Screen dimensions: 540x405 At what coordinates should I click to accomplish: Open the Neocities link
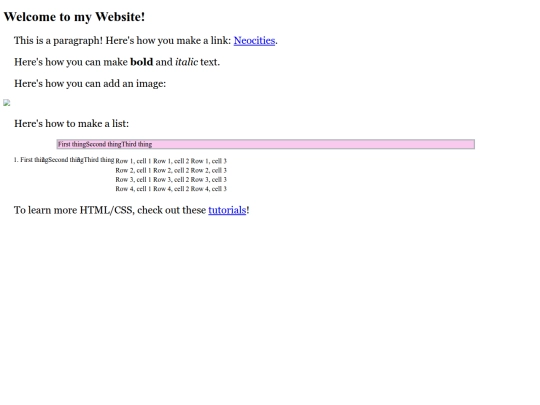click(x=254, y=41)
